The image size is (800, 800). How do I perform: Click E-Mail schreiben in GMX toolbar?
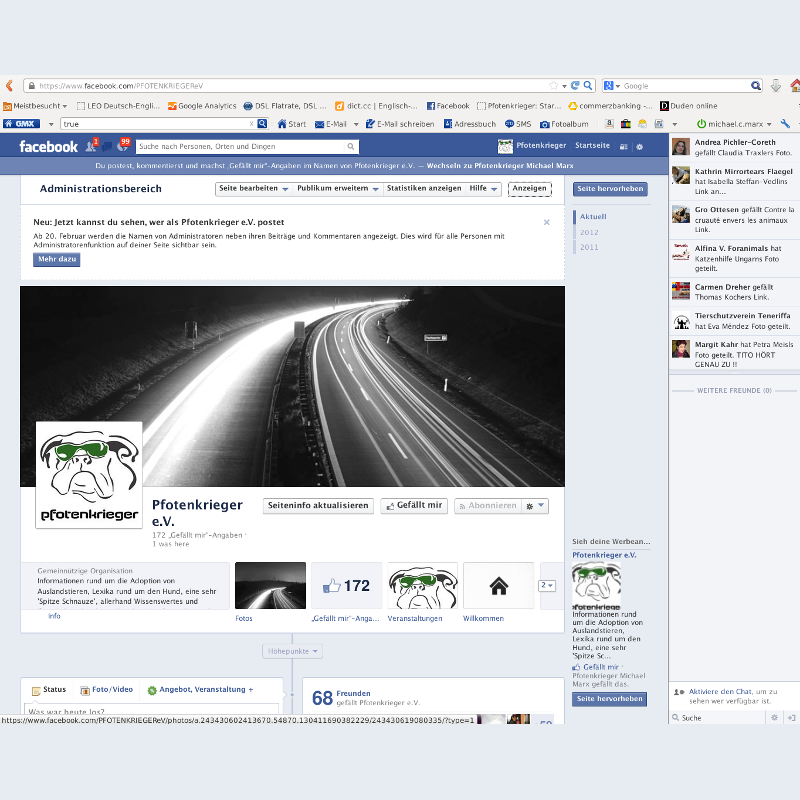click(400, 124)
